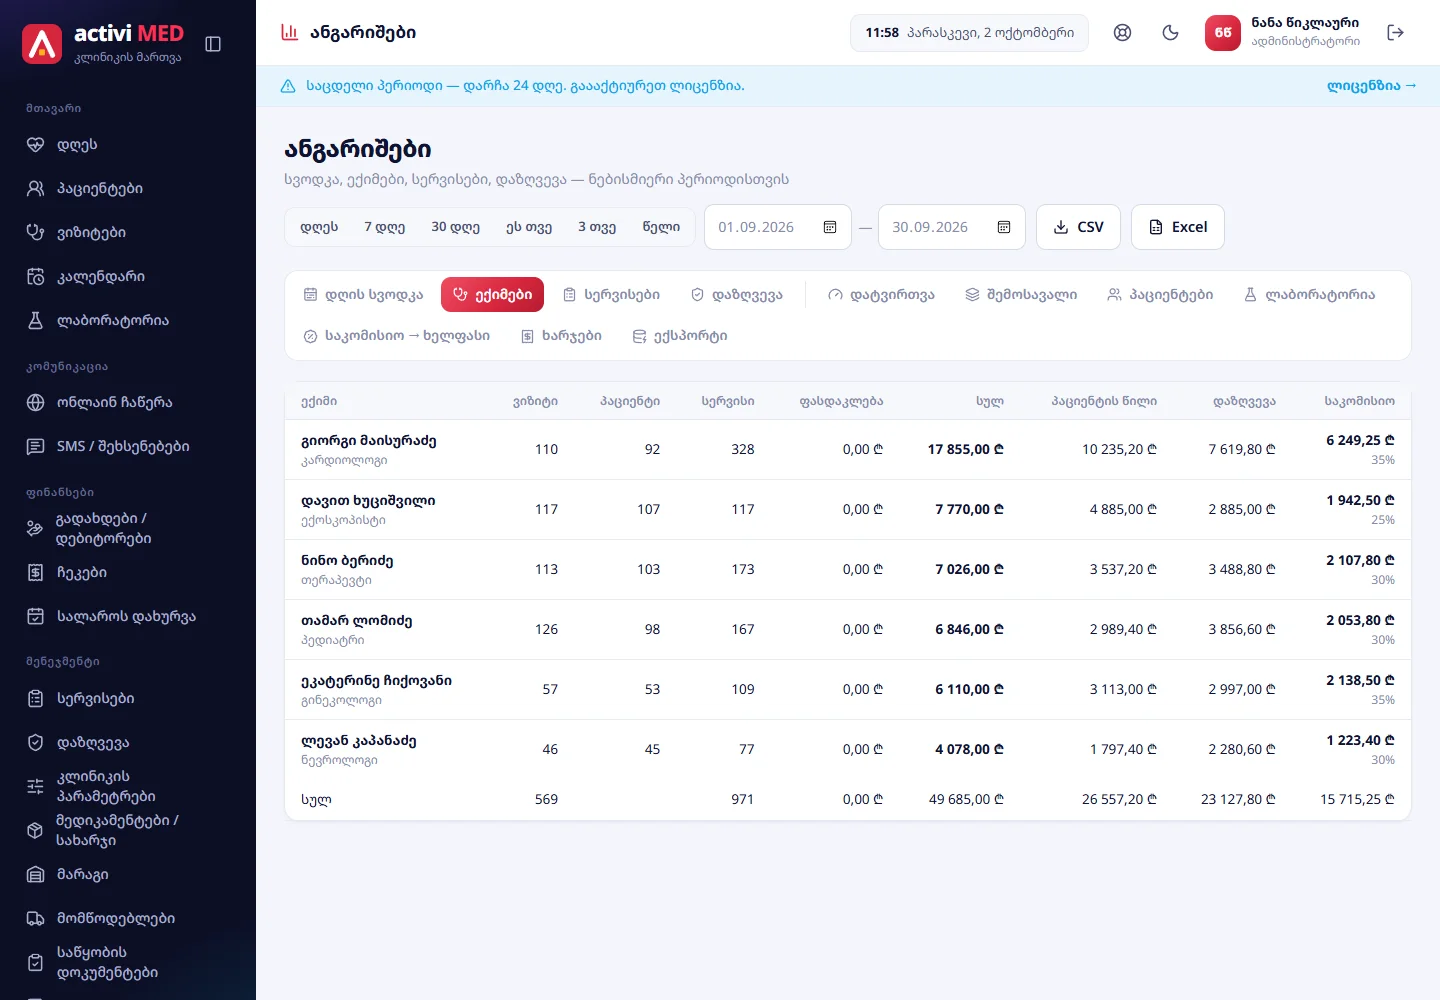
Task: Open მარაგი in the sidebar
Action: click(128, 875)
